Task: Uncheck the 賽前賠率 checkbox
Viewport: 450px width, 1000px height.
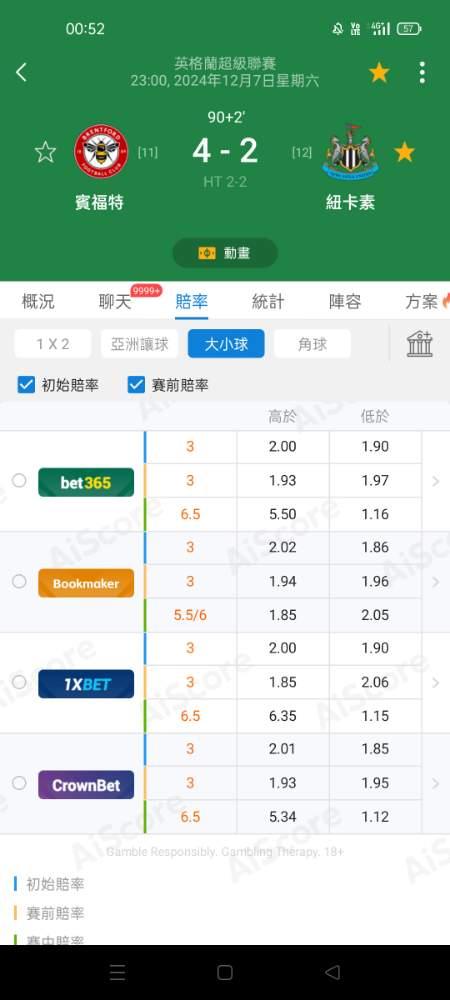Action: tap(136, 385)
